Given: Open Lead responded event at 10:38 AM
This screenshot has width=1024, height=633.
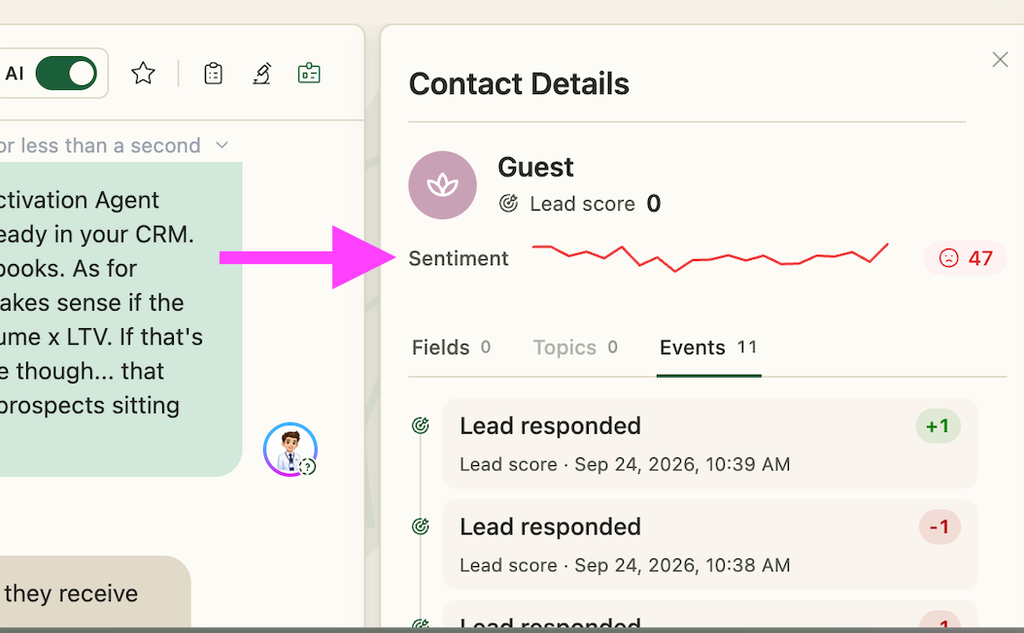Looking at the screenshot, I should [710, 545].
